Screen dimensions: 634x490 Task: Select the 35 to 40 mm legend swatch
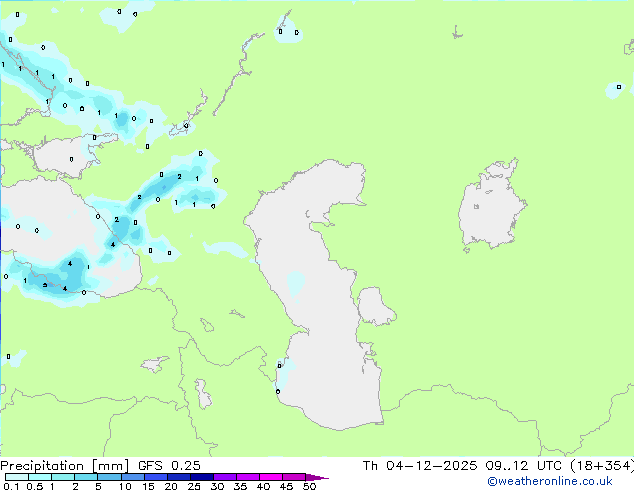pyautogui.click(x=248, y=477)
